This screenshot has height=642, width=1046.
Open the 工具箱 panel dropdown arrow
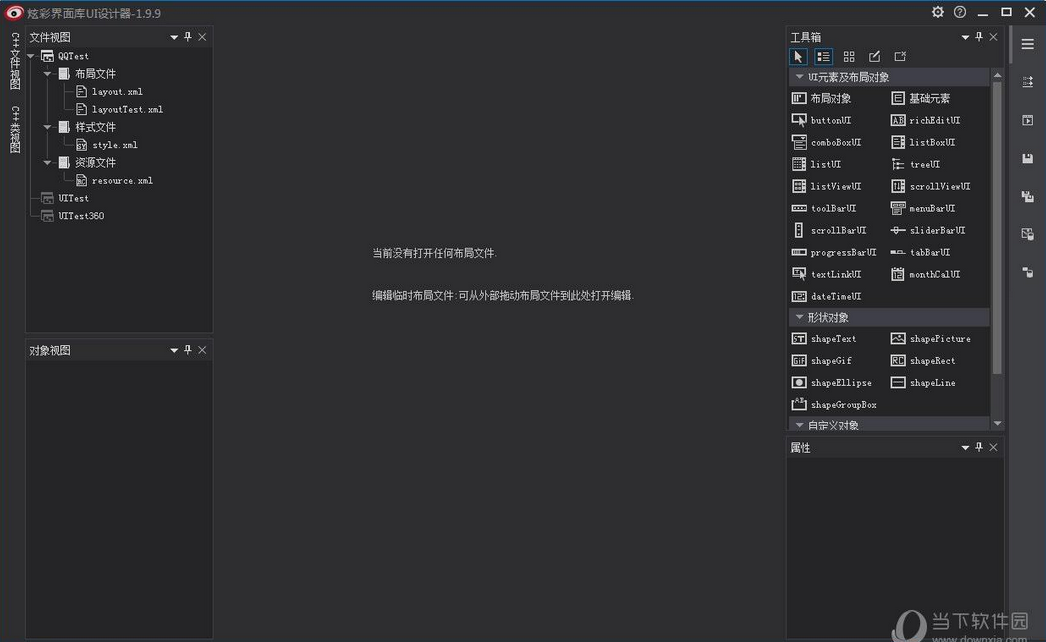pyautogui.click(x=965, y=37)
